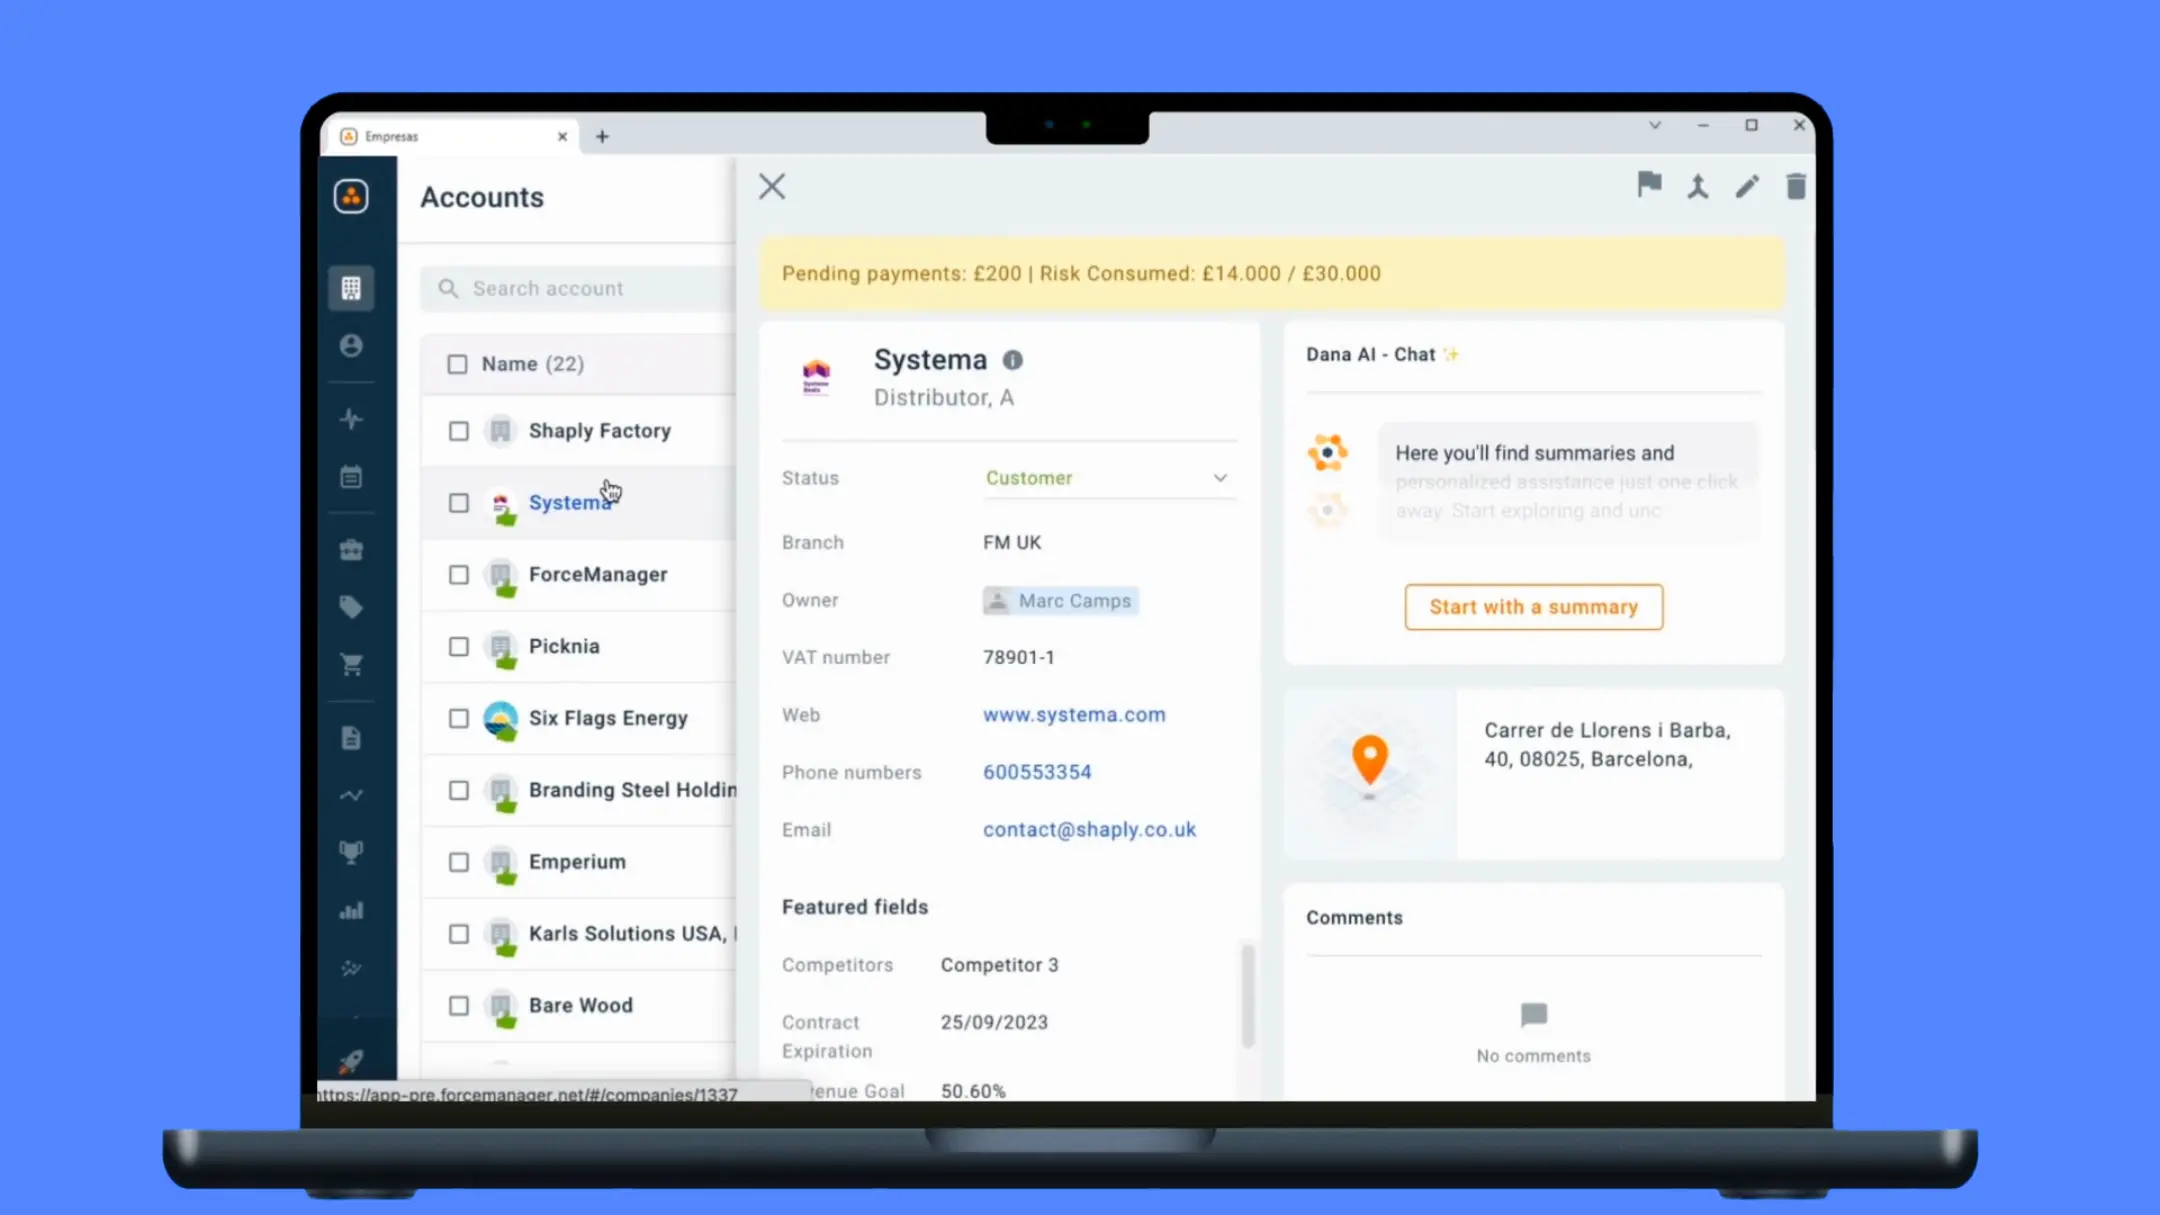Close the Empresas browser tab

tap(562, 136)
